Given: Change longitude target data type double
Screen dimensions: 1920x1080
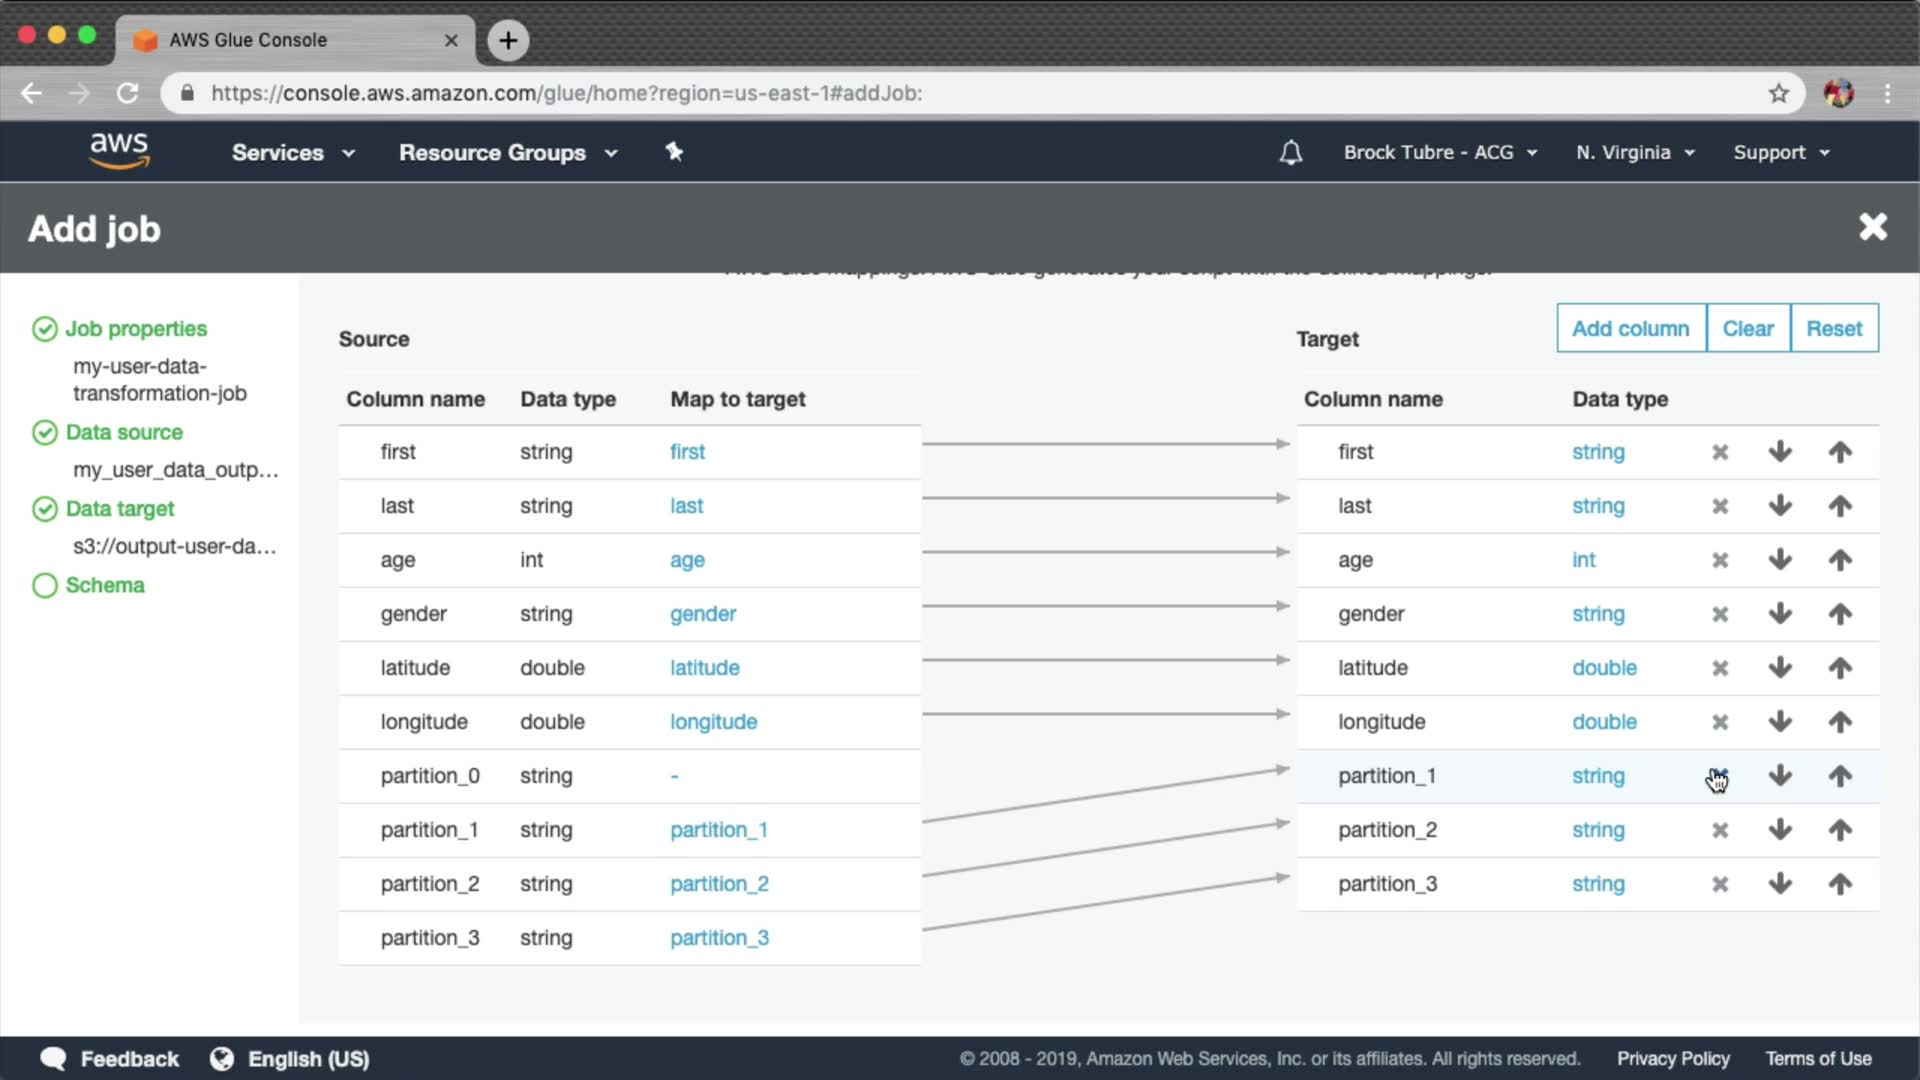Looking at the screenshot, I should 1603,722.
